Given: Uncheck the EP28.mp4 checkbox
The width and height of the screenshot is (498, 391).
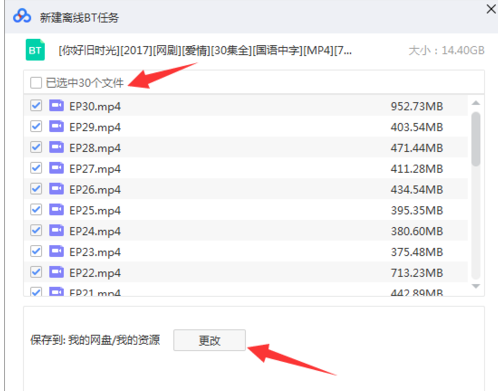Looking at the screenshot, I should 36,147.
